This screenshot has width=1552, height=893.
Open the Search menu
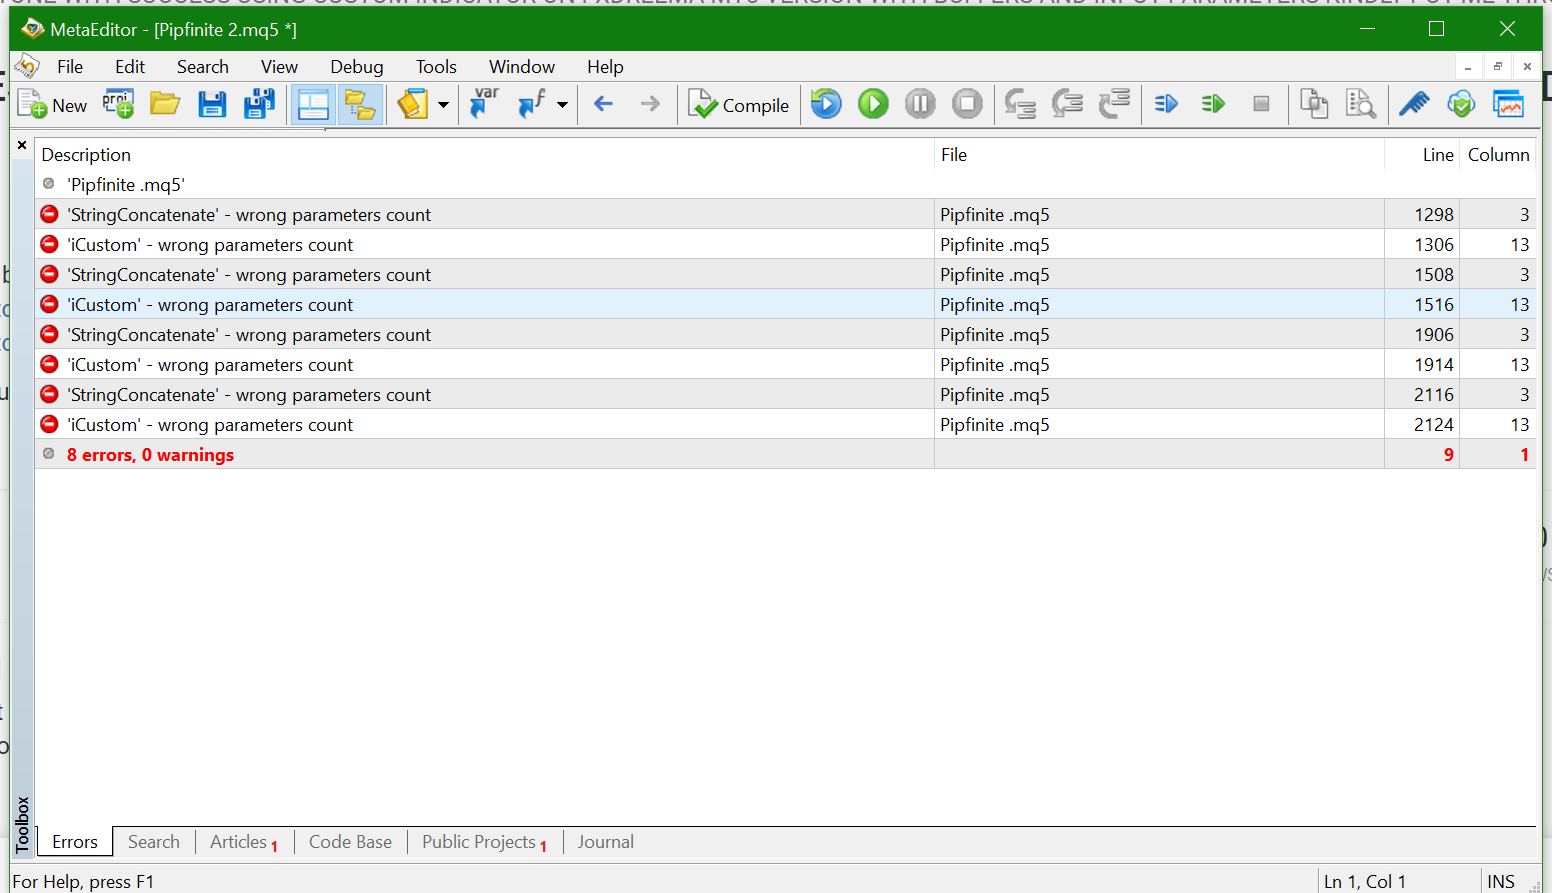203,67
